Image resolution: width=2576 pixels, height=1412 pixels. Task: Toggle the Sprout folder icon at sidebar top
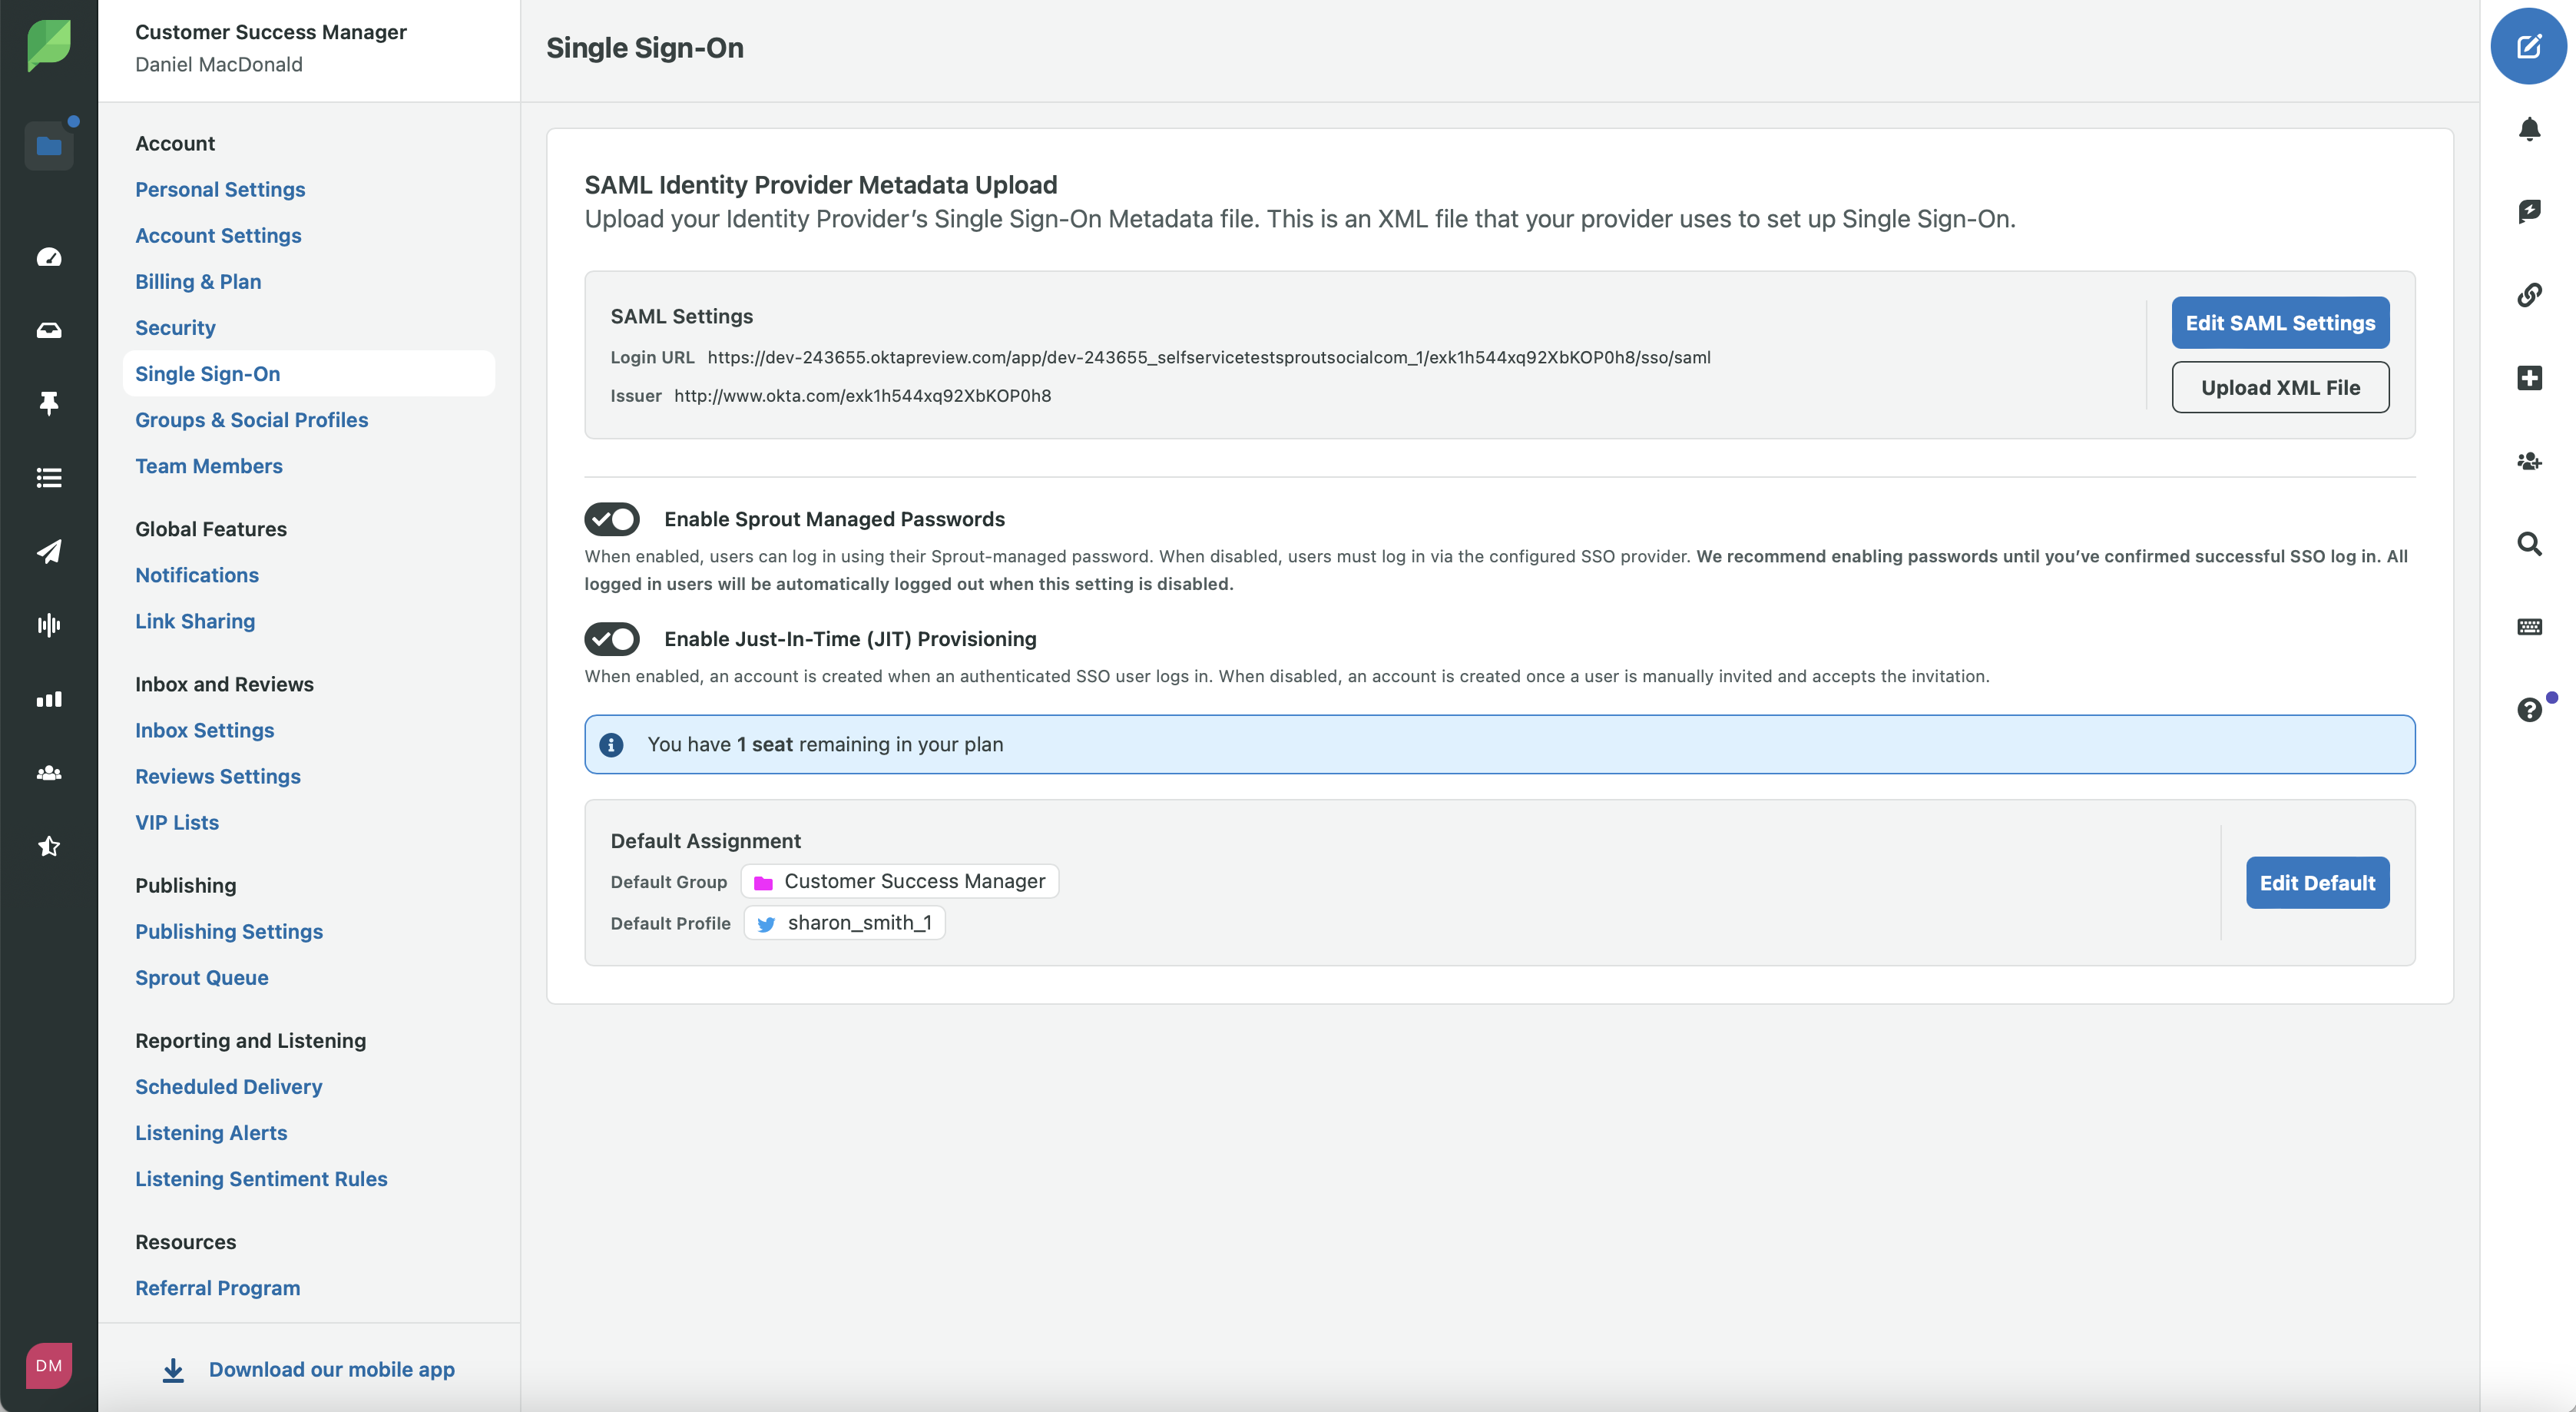[x=49, y=146]
